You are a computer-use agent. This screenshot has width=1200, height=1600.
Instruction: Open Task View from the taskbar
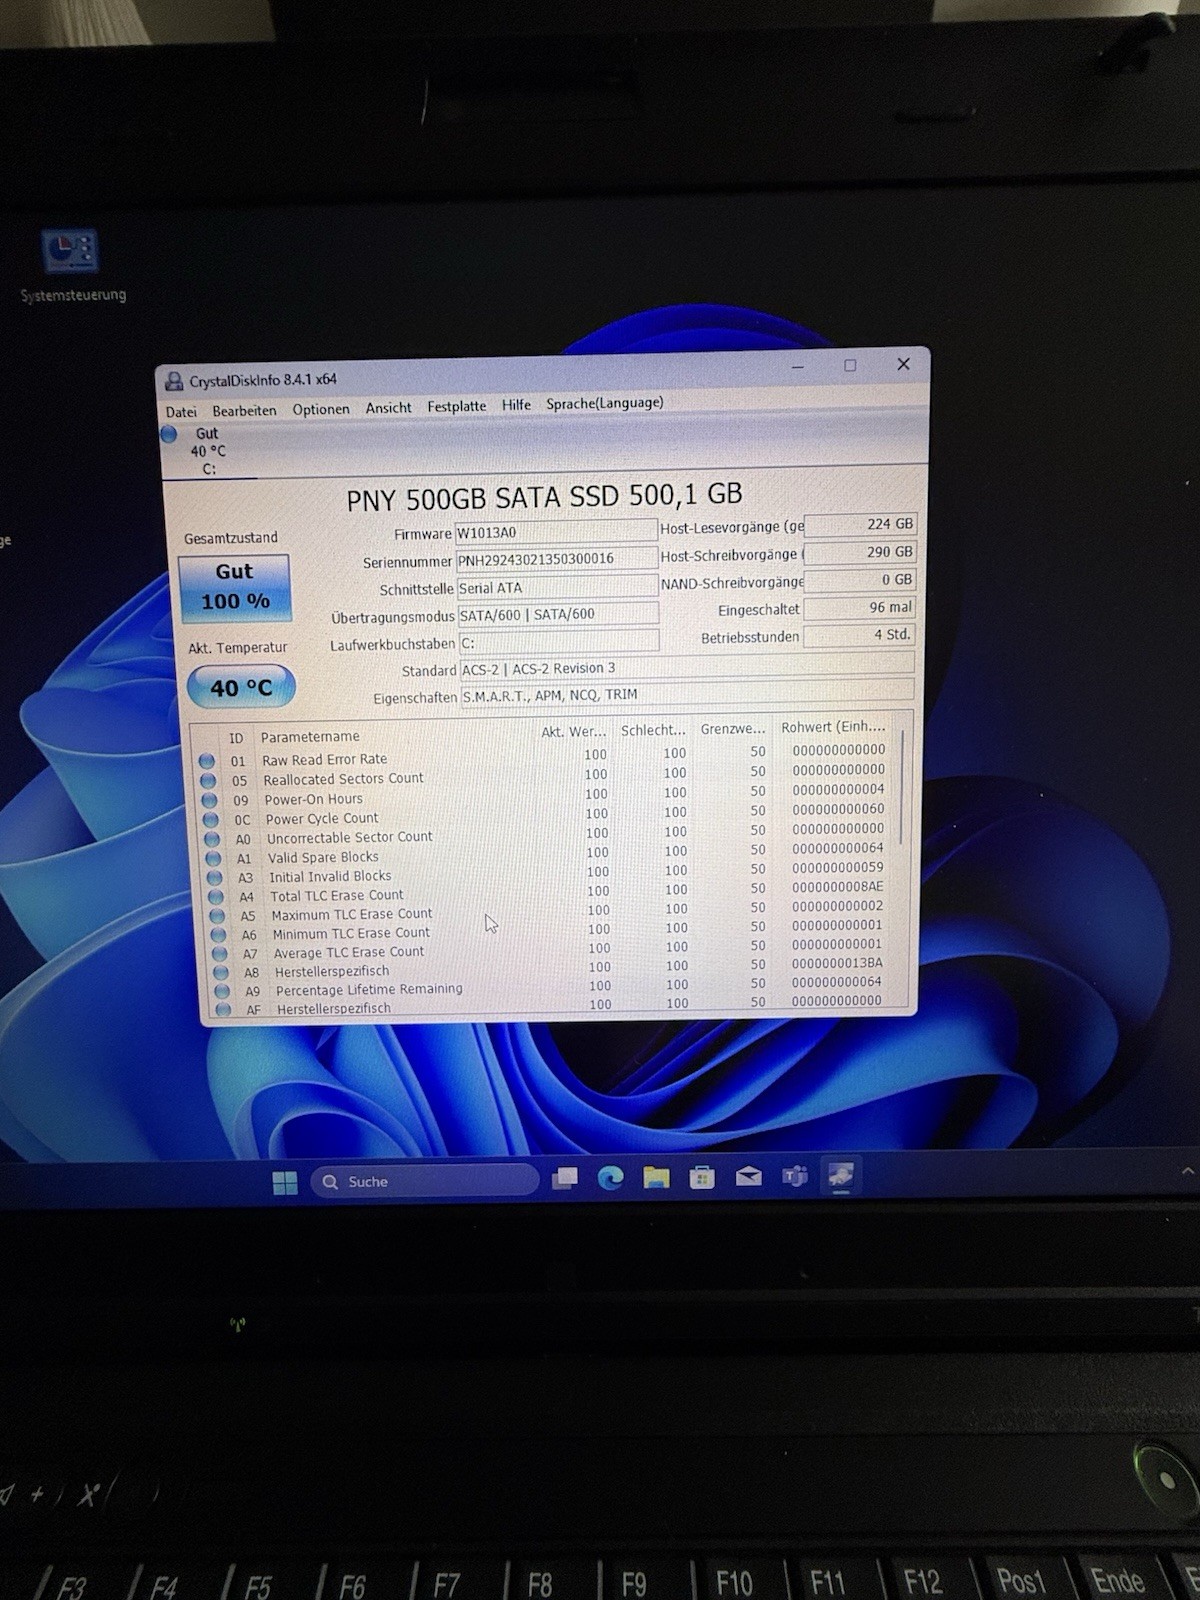pyautogui.click(x=565, y=1179)
